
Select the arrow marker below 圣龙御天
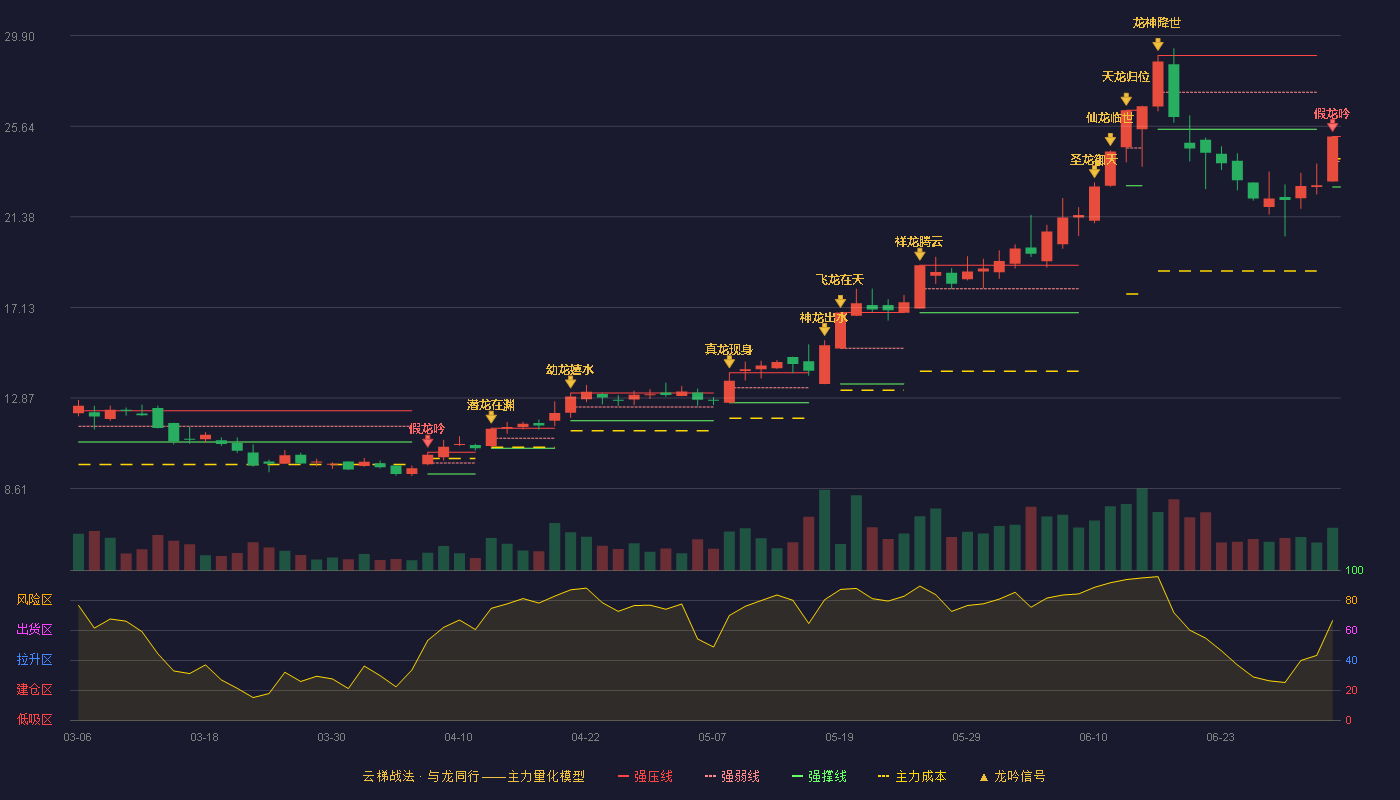pyautogui.click(x=1094, y=172)
